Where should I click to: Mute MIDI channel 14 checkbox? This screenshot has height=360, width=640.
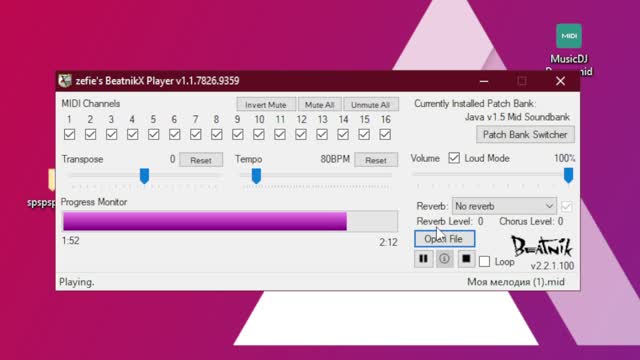tap(343, 134)
